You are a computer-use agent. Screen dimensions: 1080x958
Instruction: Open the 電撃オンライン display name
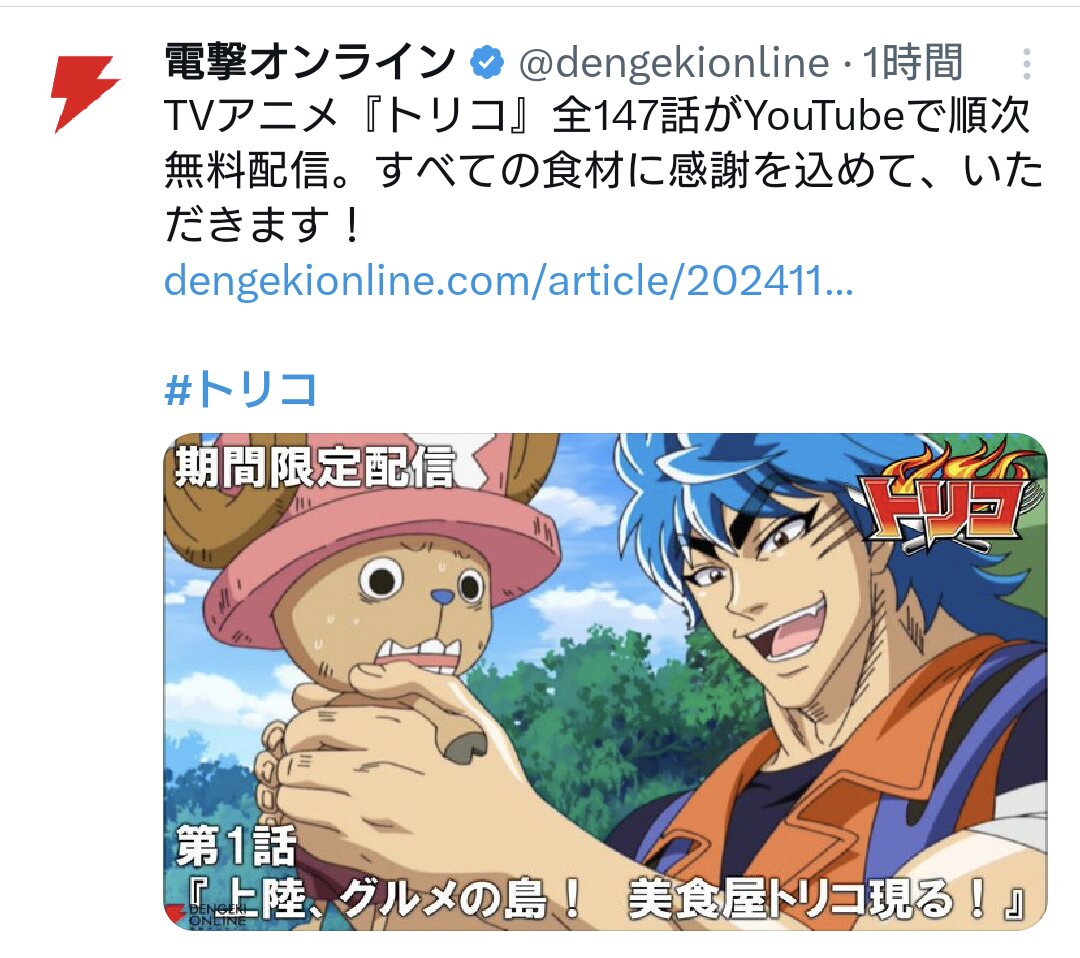click(x=311, y=62)
